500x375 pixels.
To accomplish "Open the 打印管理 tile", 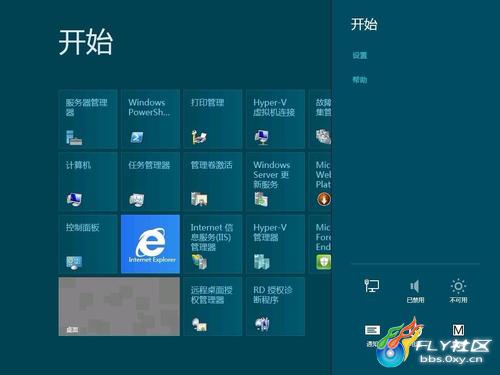I will click(x=213, y=119).
